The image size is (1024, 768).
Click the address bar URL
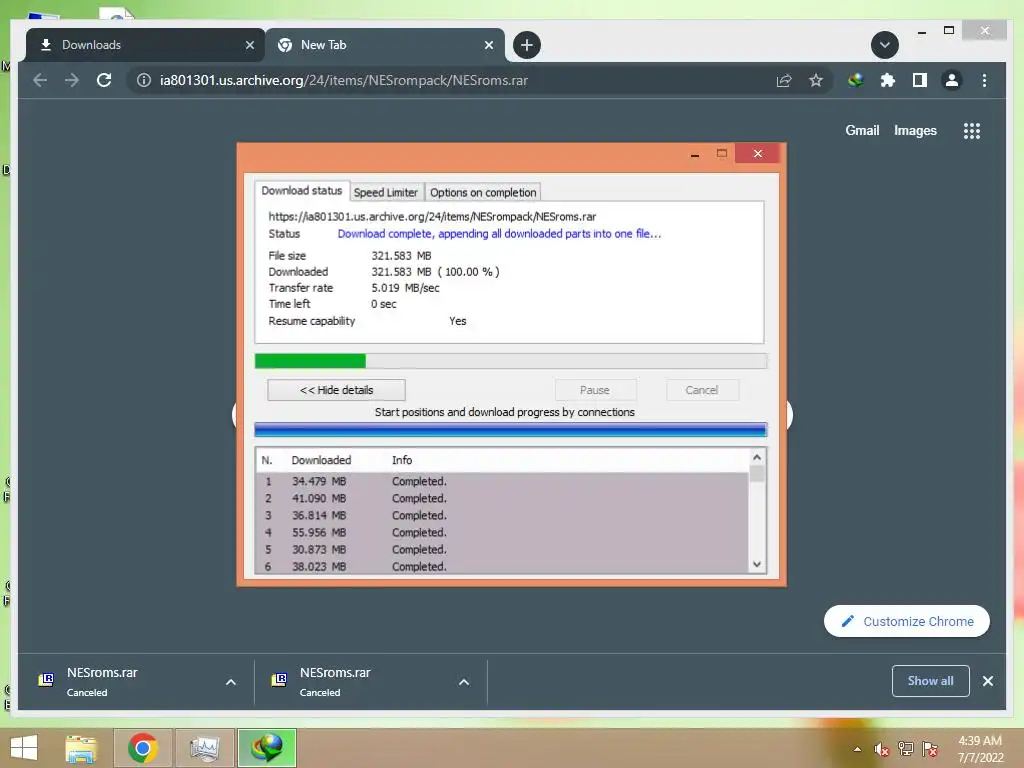(344, 80)
